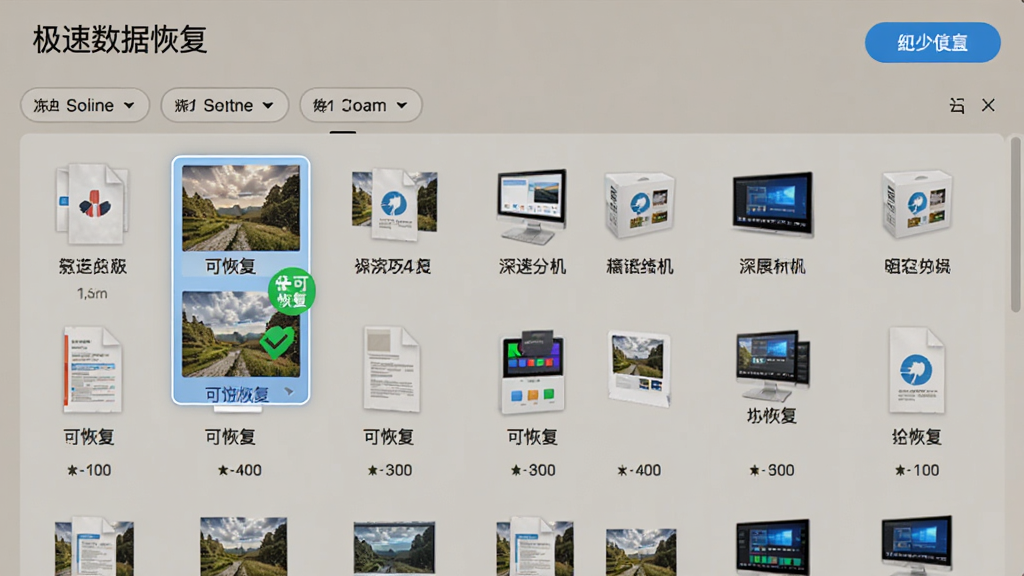Select the top landscape thumbnail in highlighted card
The width and height of the screenshot is (1024, 576).
[x=241, y=208]
